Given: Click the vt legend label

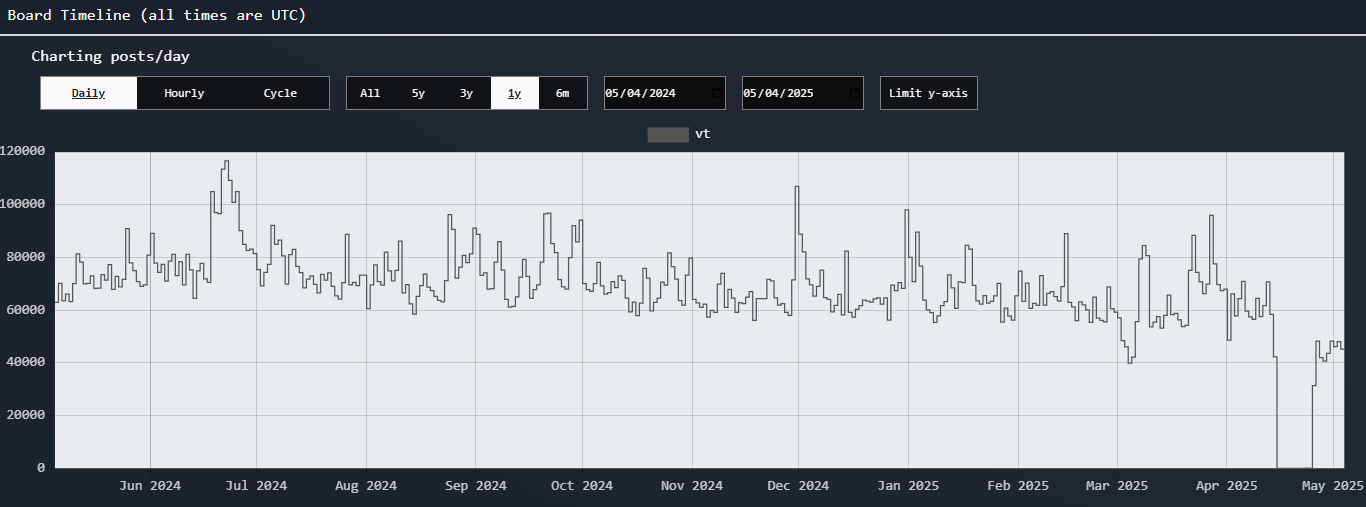Looking at the screenshot, I should point(703,134).
